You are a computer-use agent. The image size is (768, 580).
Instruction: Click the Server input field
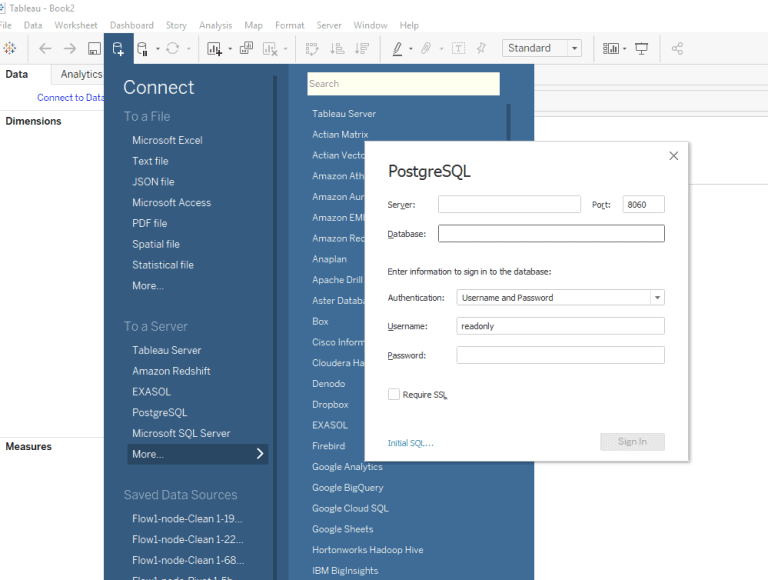(x=509, y=204)
